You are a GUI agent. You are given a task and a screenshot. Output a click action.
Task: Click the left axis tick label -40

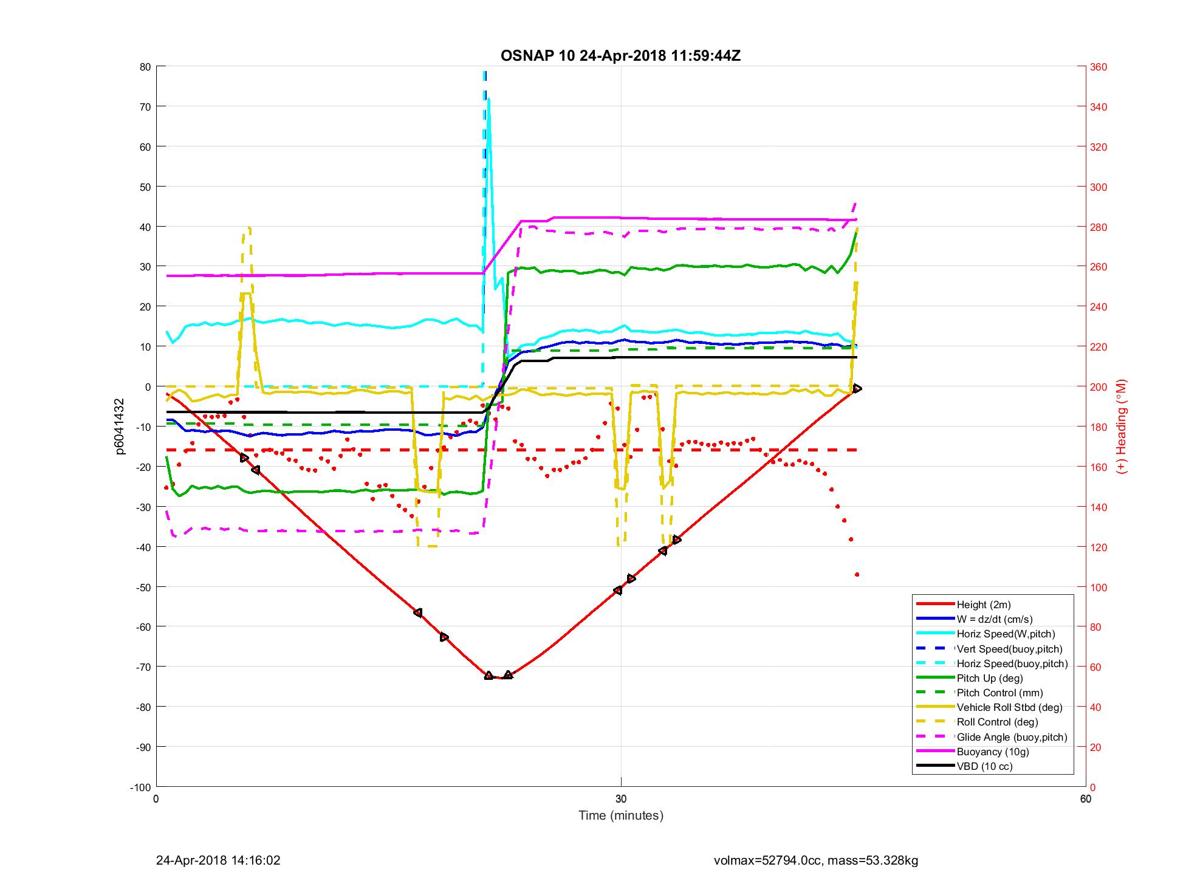click(x=143, y=547)
